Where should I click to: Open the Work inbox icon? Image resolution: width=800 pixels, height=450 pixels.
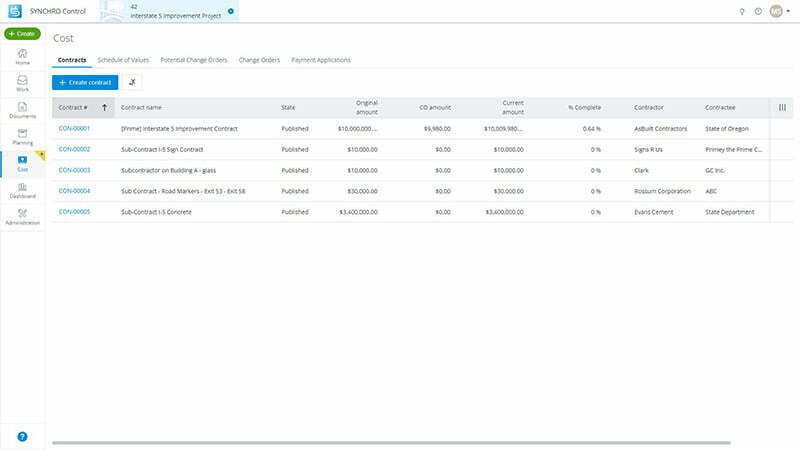tap(22, 82)
